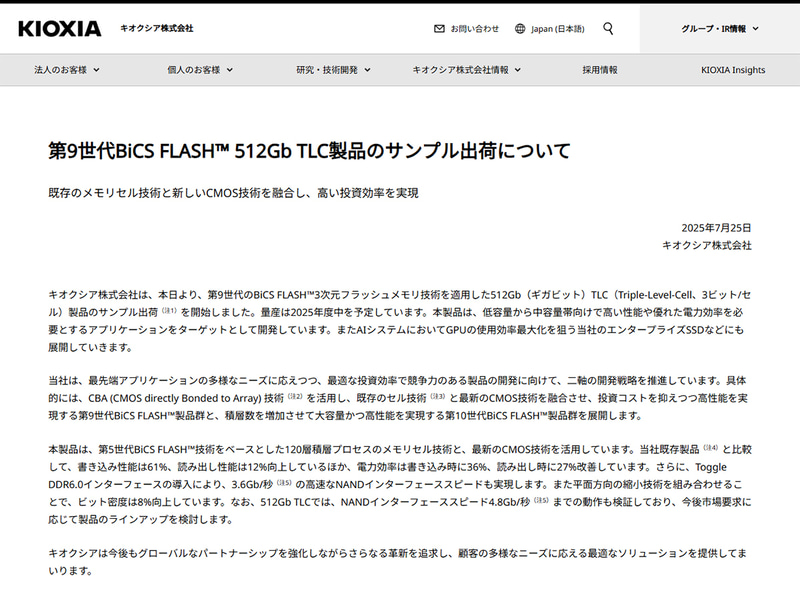The width and height of the screenshot is (800, 600).
Task: Click chevron beside 法人のお客様
Action: click(96, 70)
